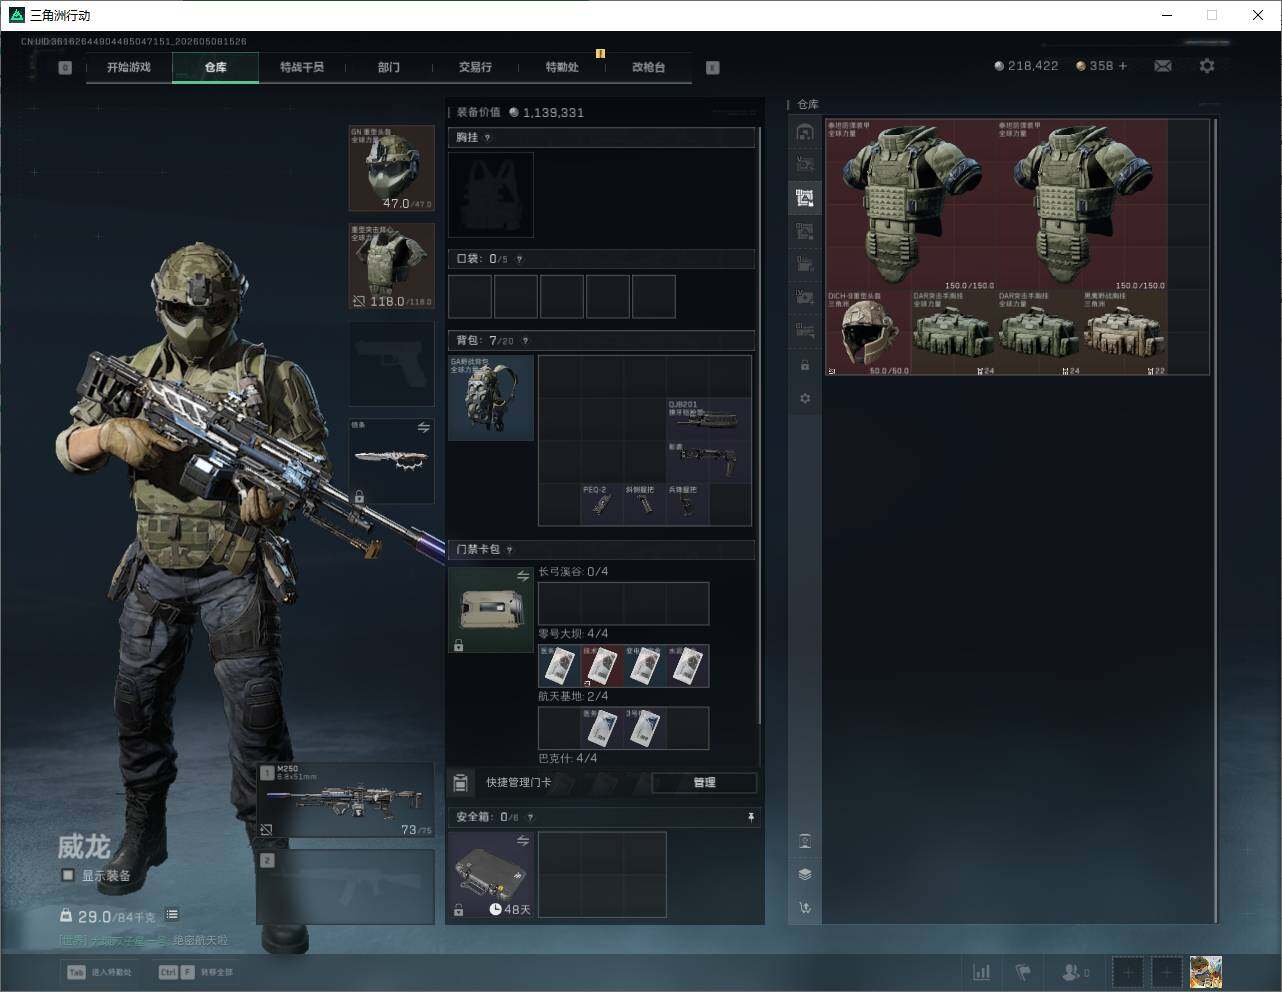Select the fourth warehouse category sidebar icon
The width and height of the screenshot is (1282, 992).
[x=805, y=231]
